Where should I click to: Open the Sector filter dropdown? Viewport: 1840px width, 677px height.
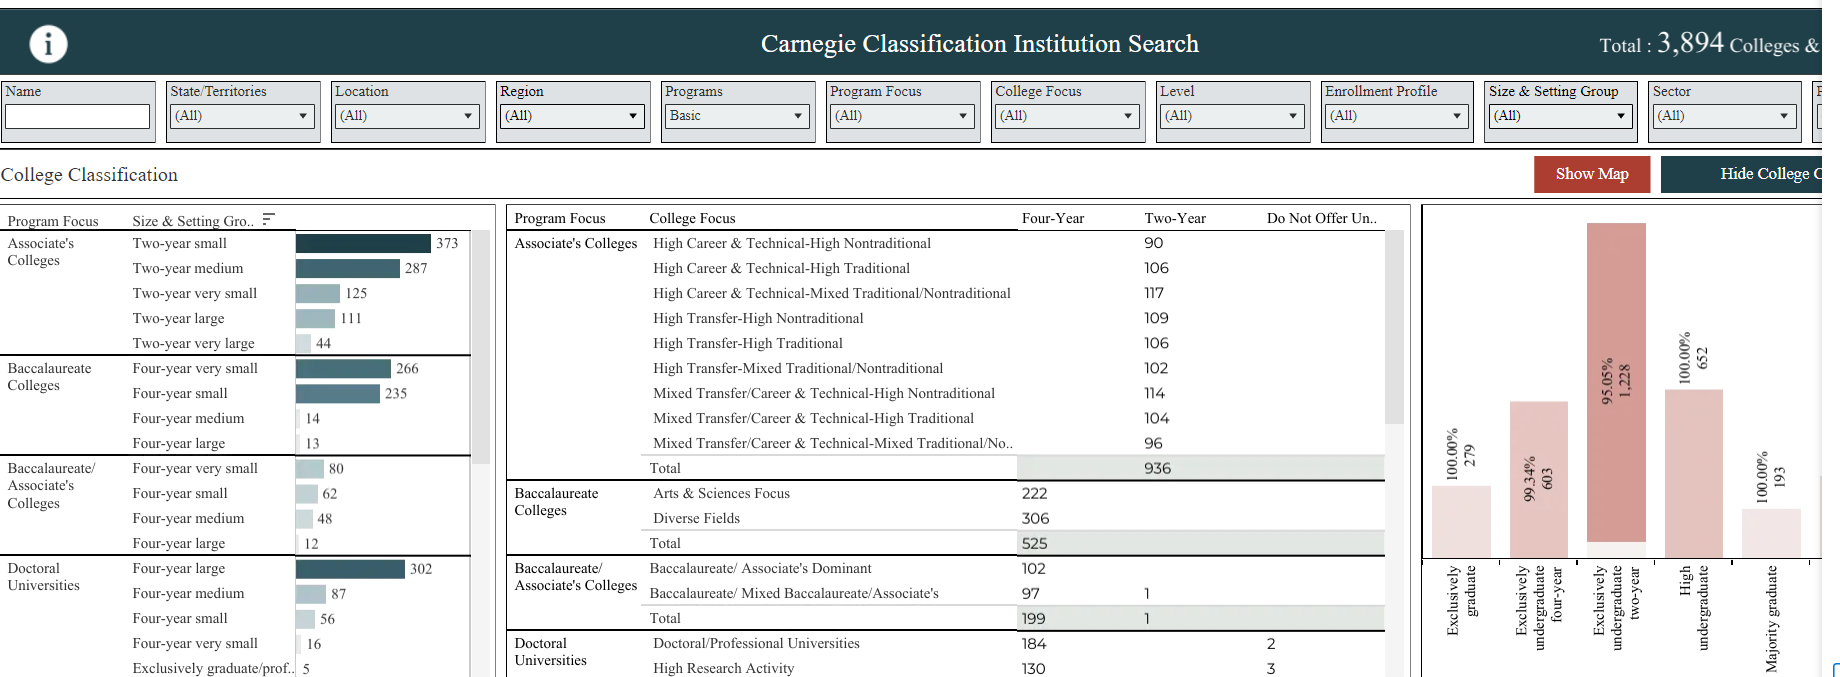point(1724,116)
